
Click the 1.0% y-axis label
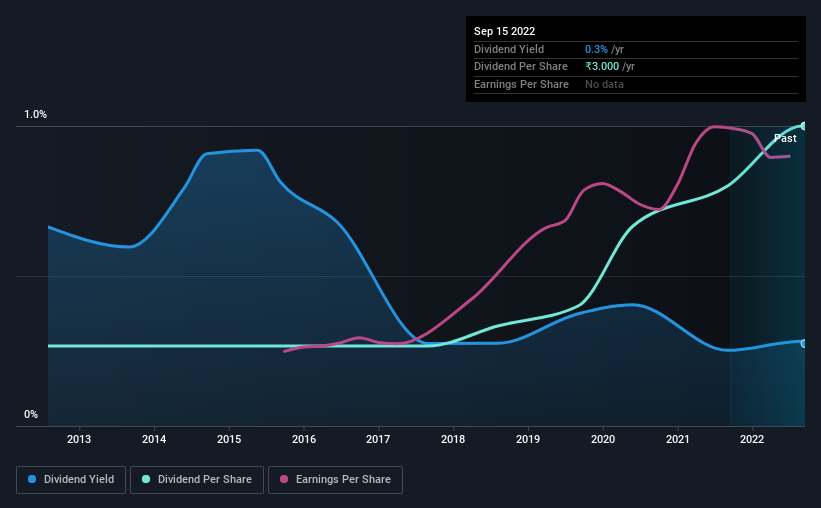[36, 114]
